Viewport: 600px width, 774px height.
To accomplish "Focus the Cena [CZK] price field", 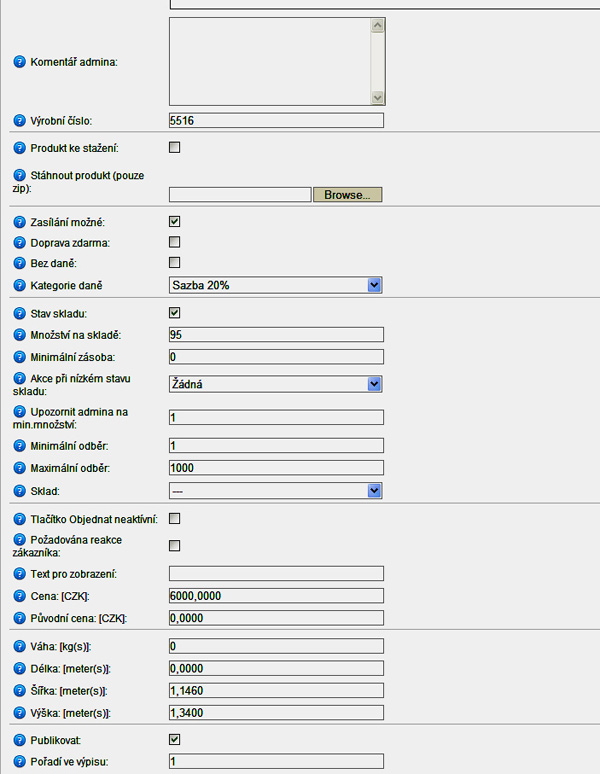I will [x=276, y=596].
